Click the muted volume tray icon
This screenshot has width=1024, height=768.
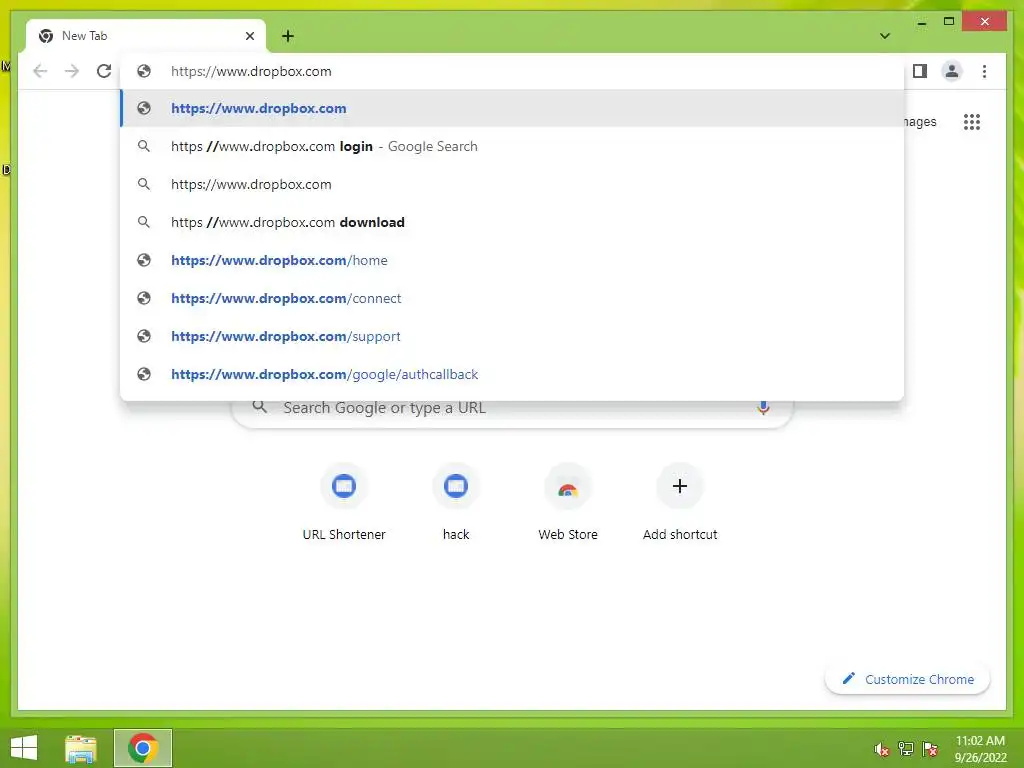click(881, 749)
